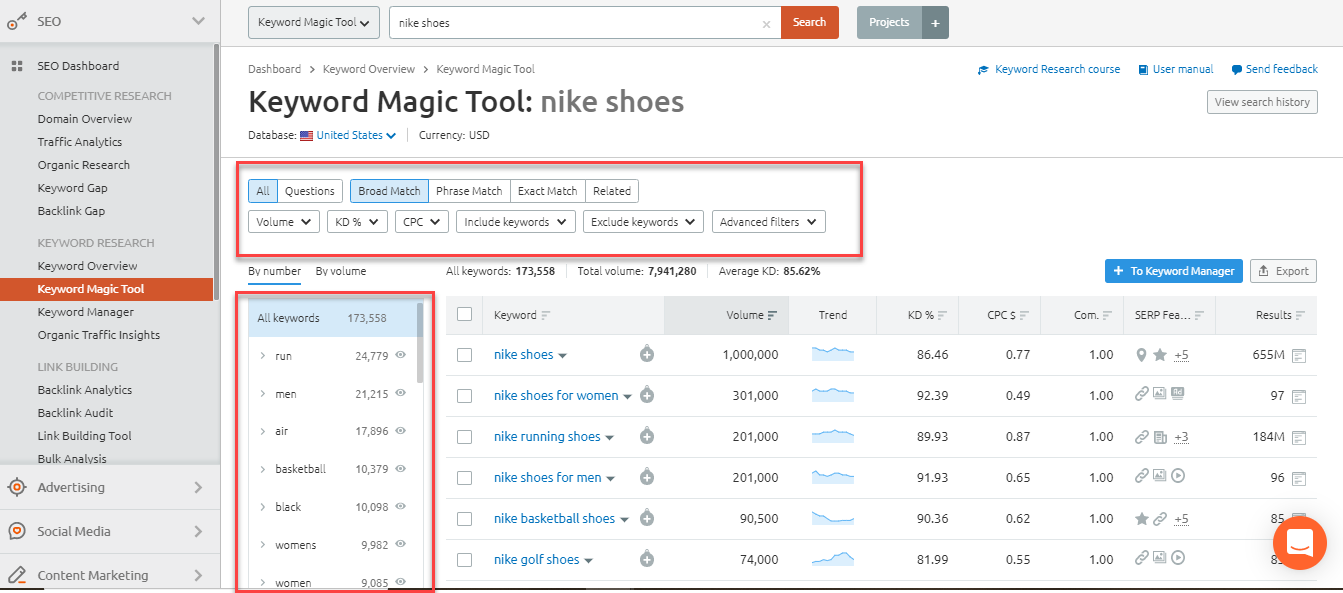Image resolution: width=1343 pixels, height=593 pixels.
Task: Click the orange chat support bubble icon
Action: click(1299, 542)
